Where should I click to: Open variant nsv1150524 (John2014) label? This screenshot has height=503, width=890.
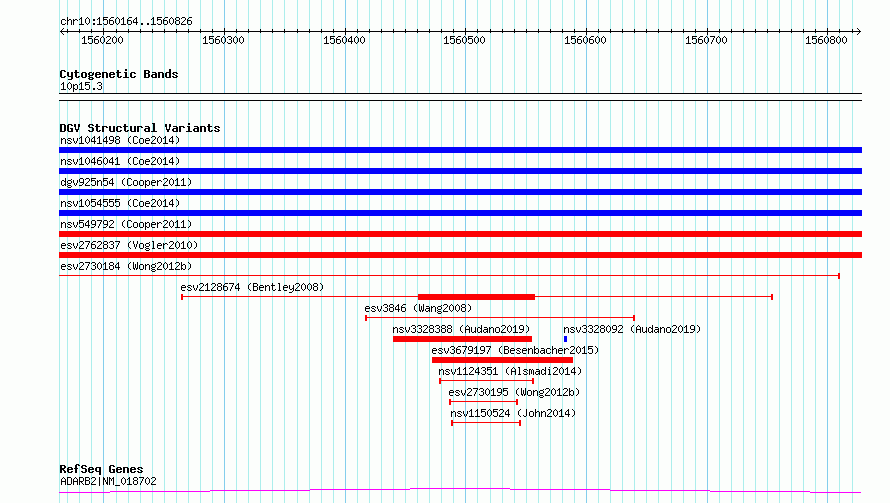[513, 413]
